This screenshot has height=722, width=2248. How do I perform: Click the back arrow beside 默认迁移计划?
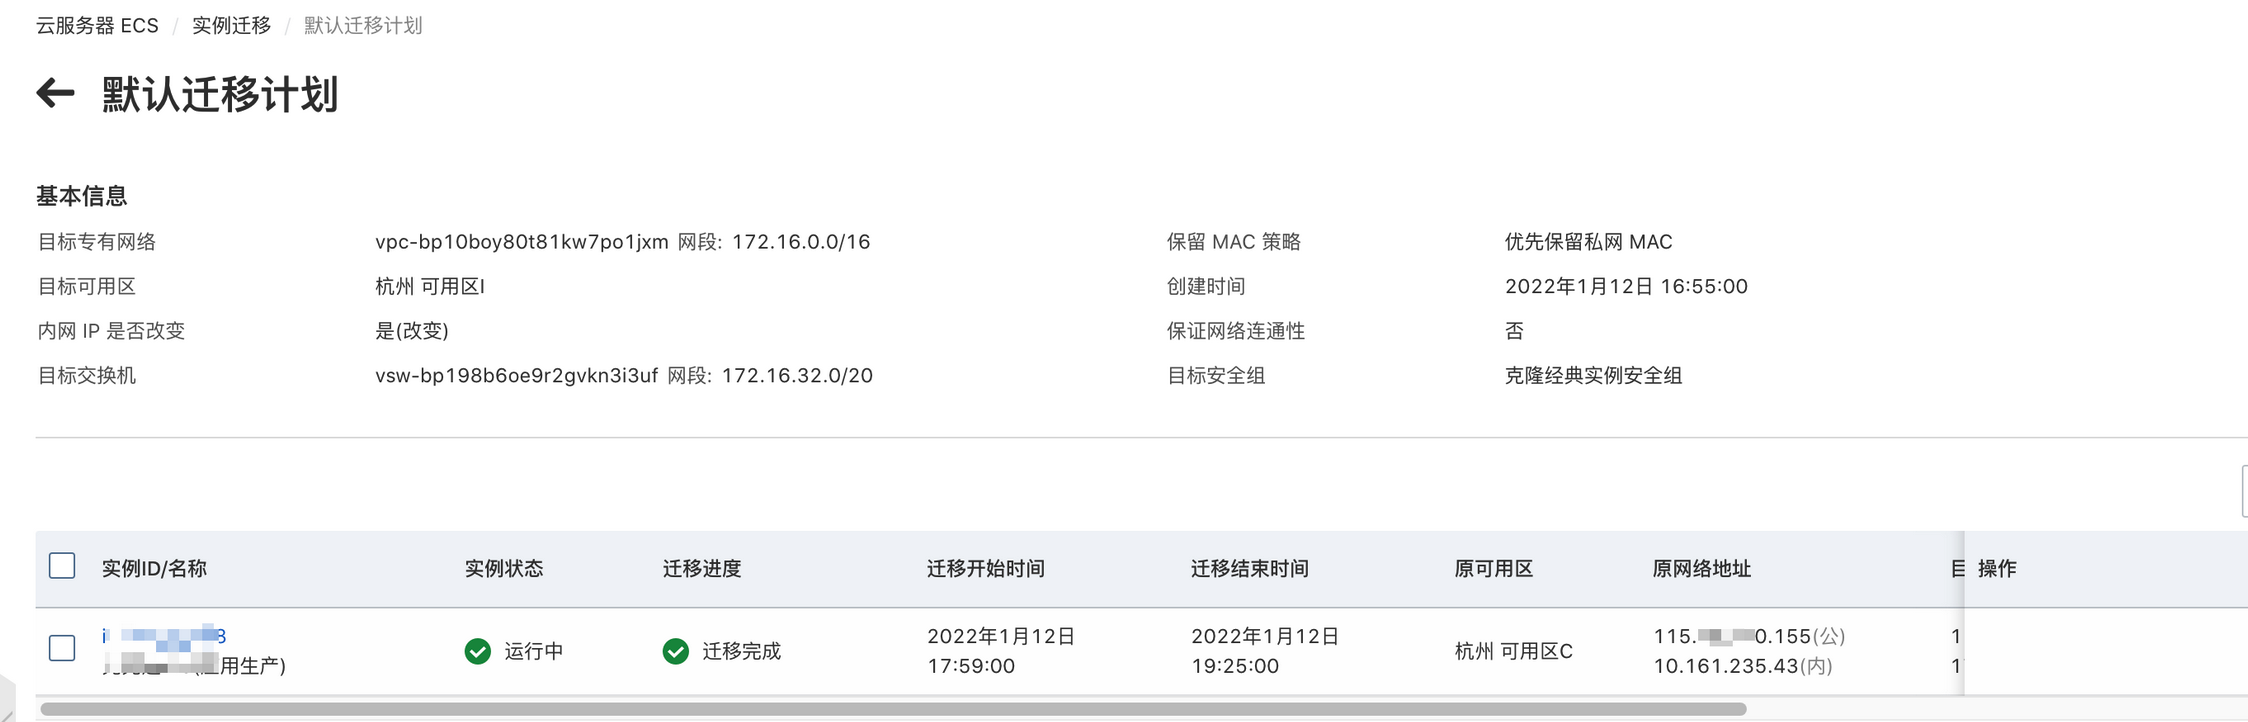(55, 94)
